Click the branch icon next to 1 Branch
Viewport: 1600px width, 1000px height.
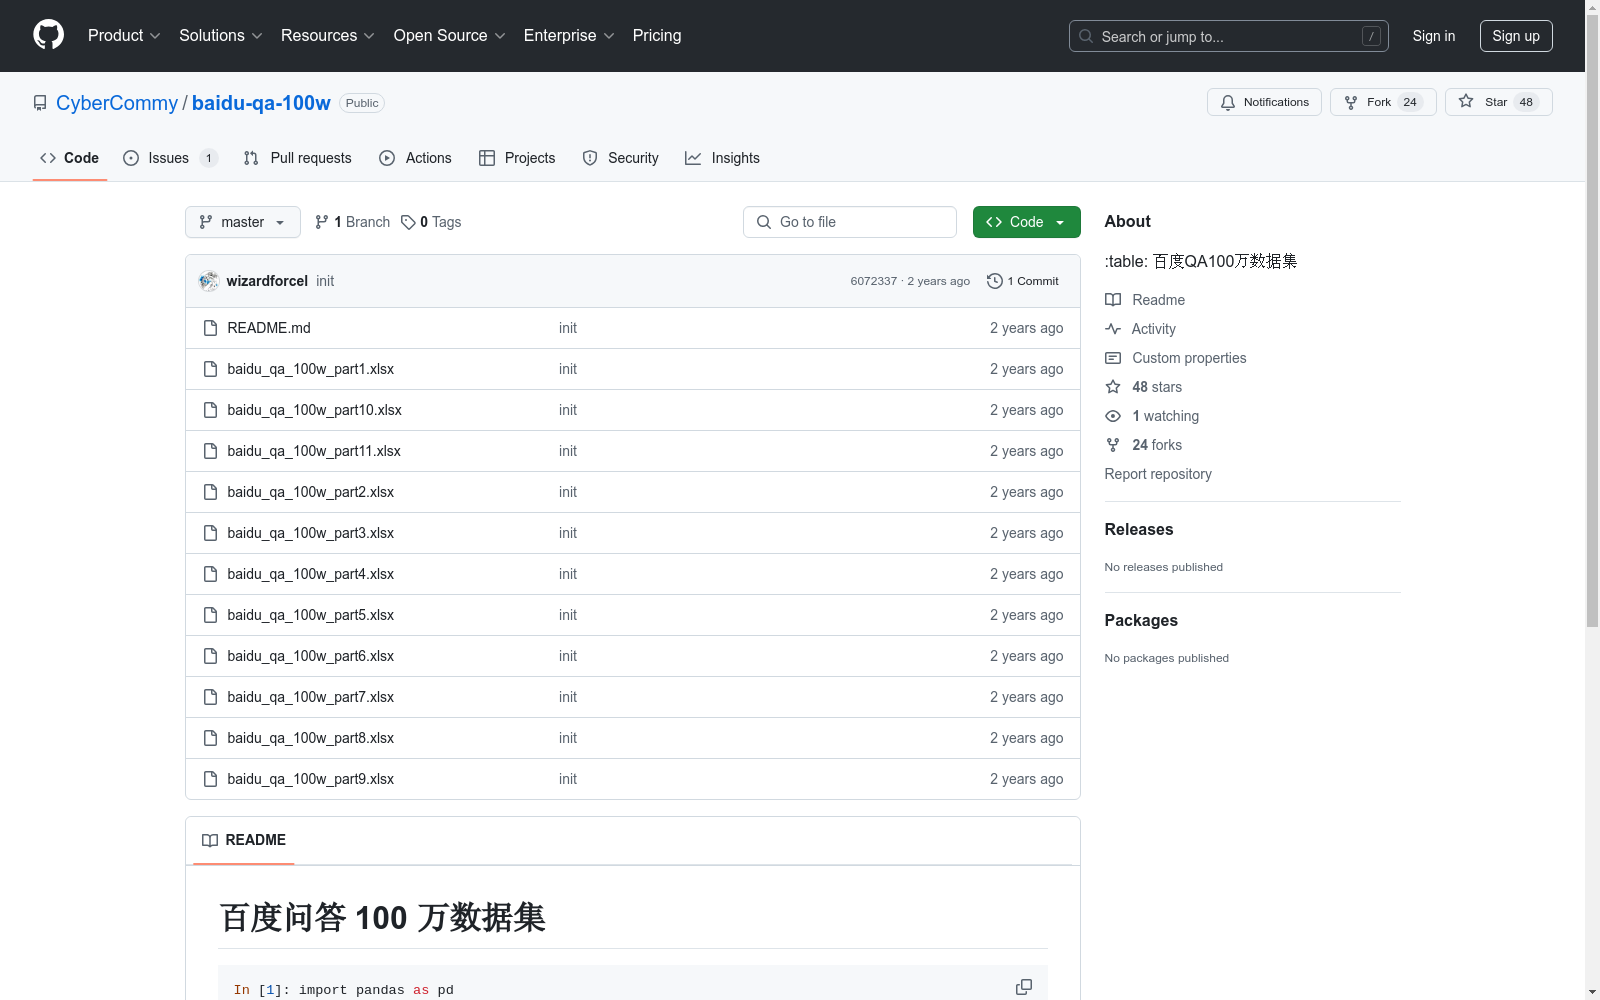click(322, 222)
